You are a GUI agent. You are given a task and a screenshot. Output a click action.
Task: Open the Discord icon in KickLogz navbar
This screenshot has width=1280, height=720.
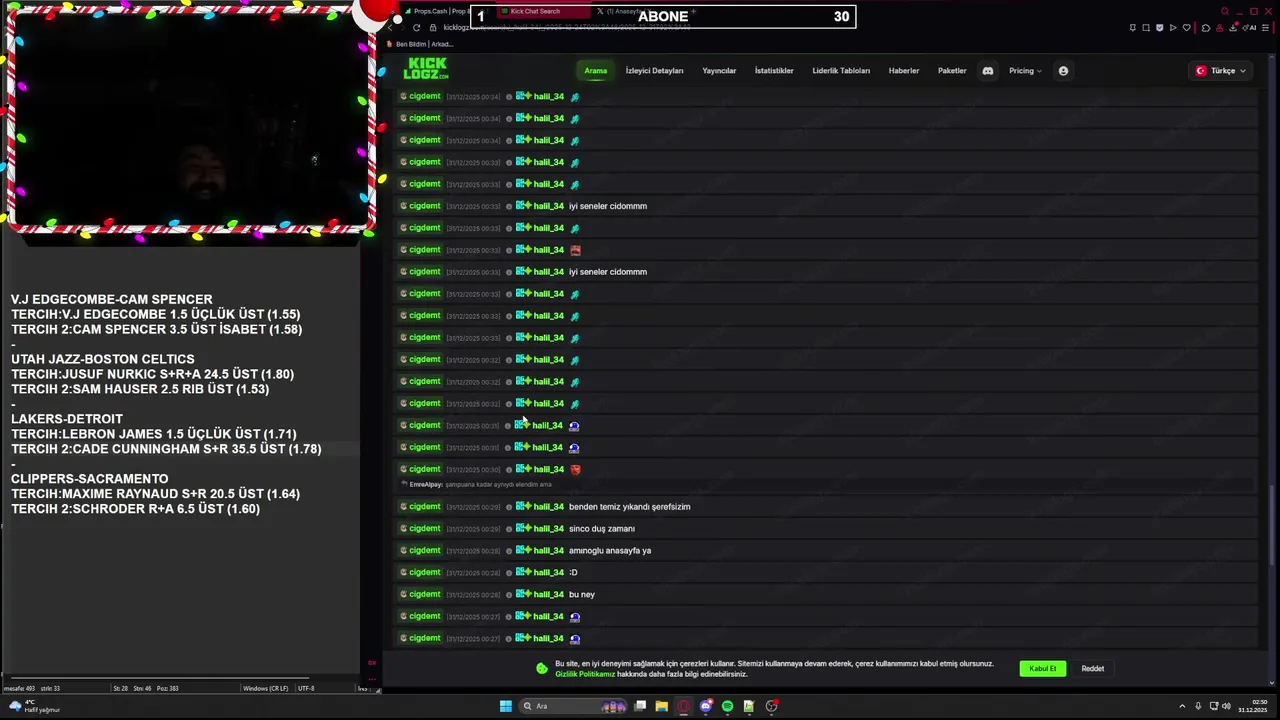click(988, 71)
